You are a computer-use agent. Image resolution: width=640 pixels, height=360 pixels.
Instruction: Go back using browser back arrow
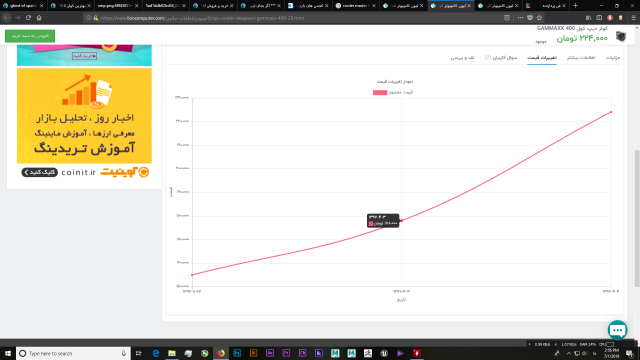pyautogui.click(x=7, y=18)
